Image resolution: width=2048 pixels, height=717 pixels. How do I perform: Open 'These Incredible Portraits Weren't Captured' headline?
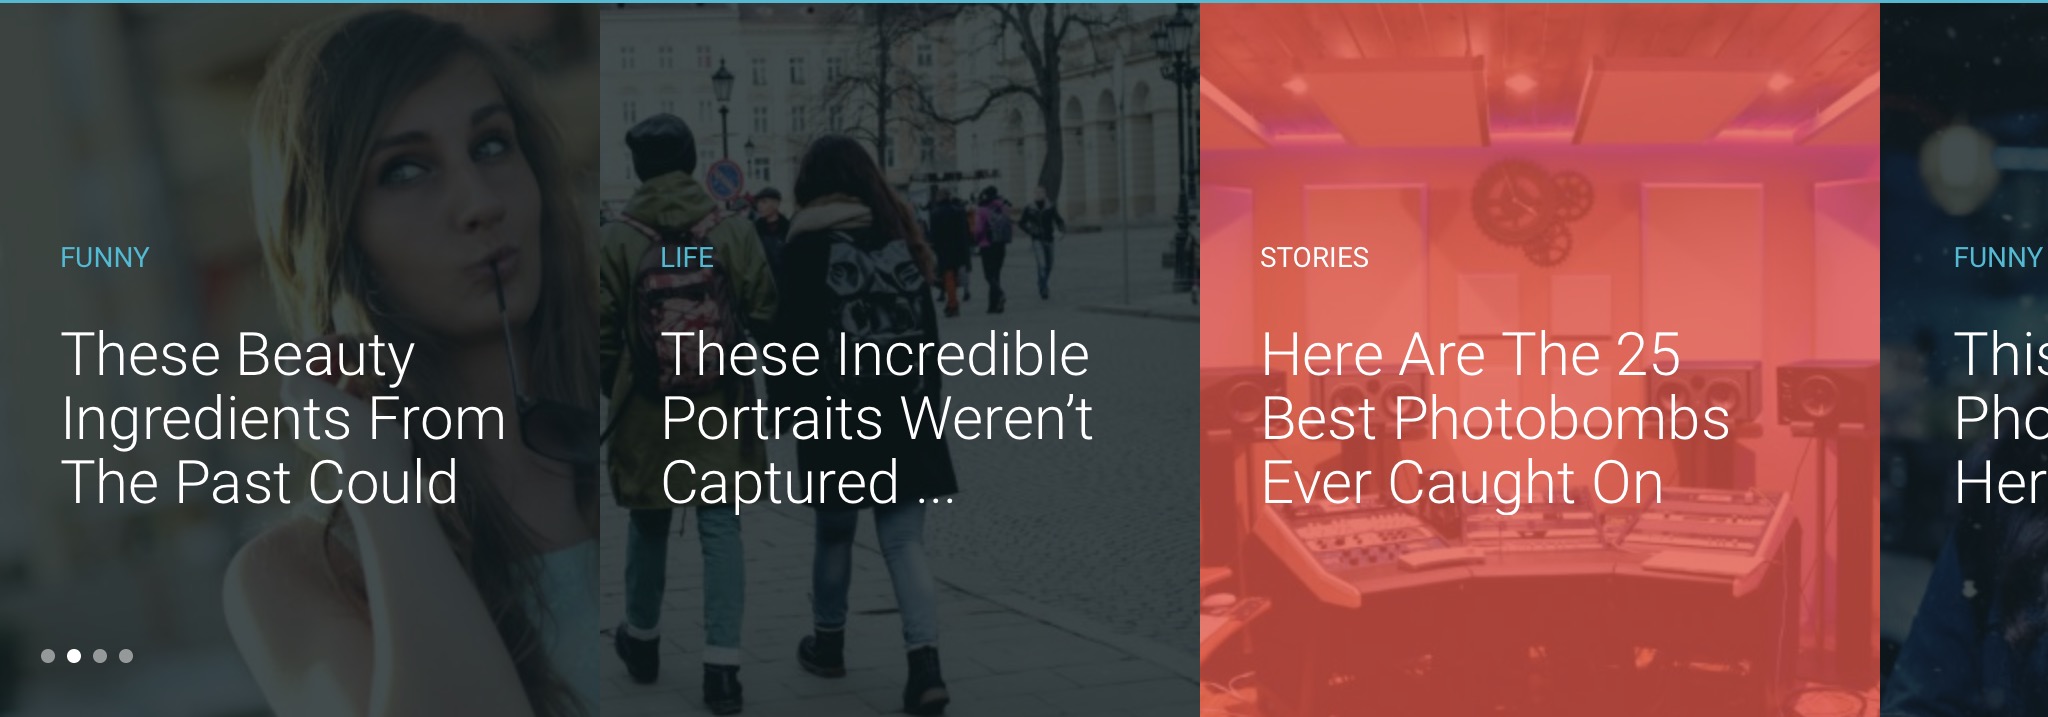[877, 418]
